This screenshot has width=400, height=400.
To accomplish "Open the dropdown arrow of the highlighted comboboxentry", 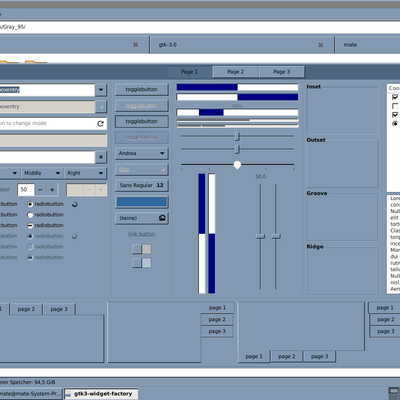I will [x=101, y=90].
